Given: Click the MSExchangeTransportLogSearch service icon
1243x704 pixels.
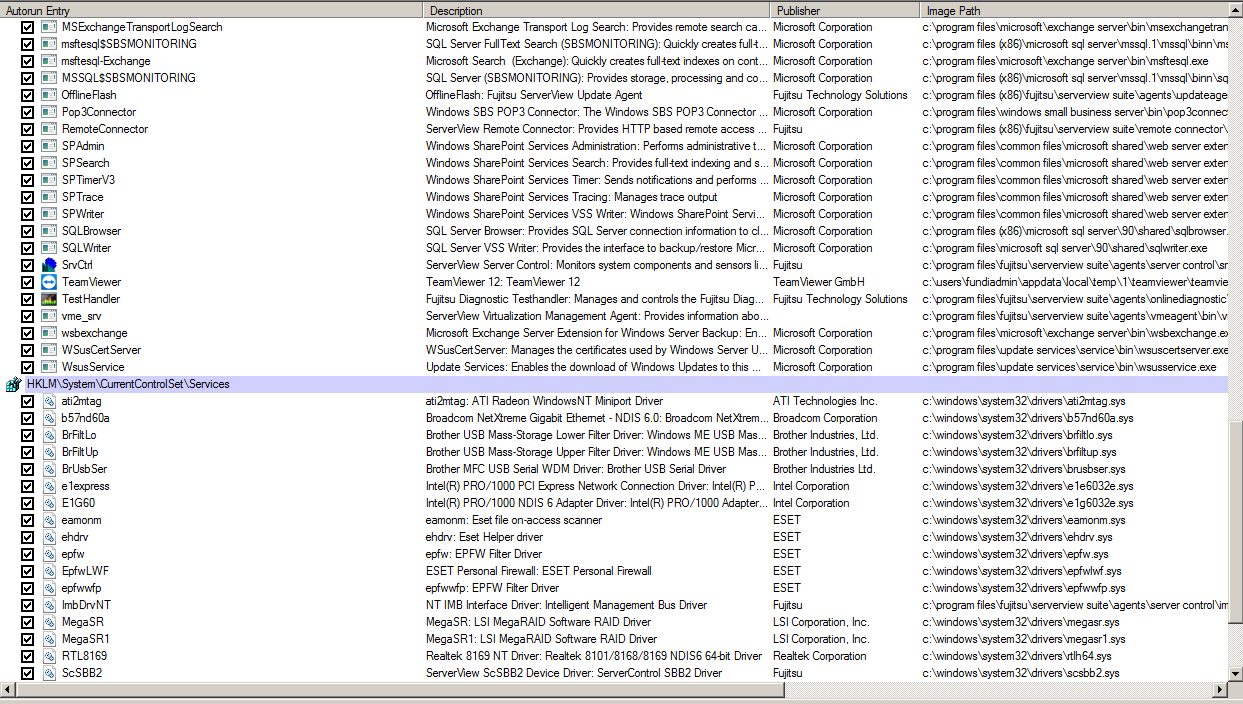Looking at the screenshot, I should pos(49,27).
